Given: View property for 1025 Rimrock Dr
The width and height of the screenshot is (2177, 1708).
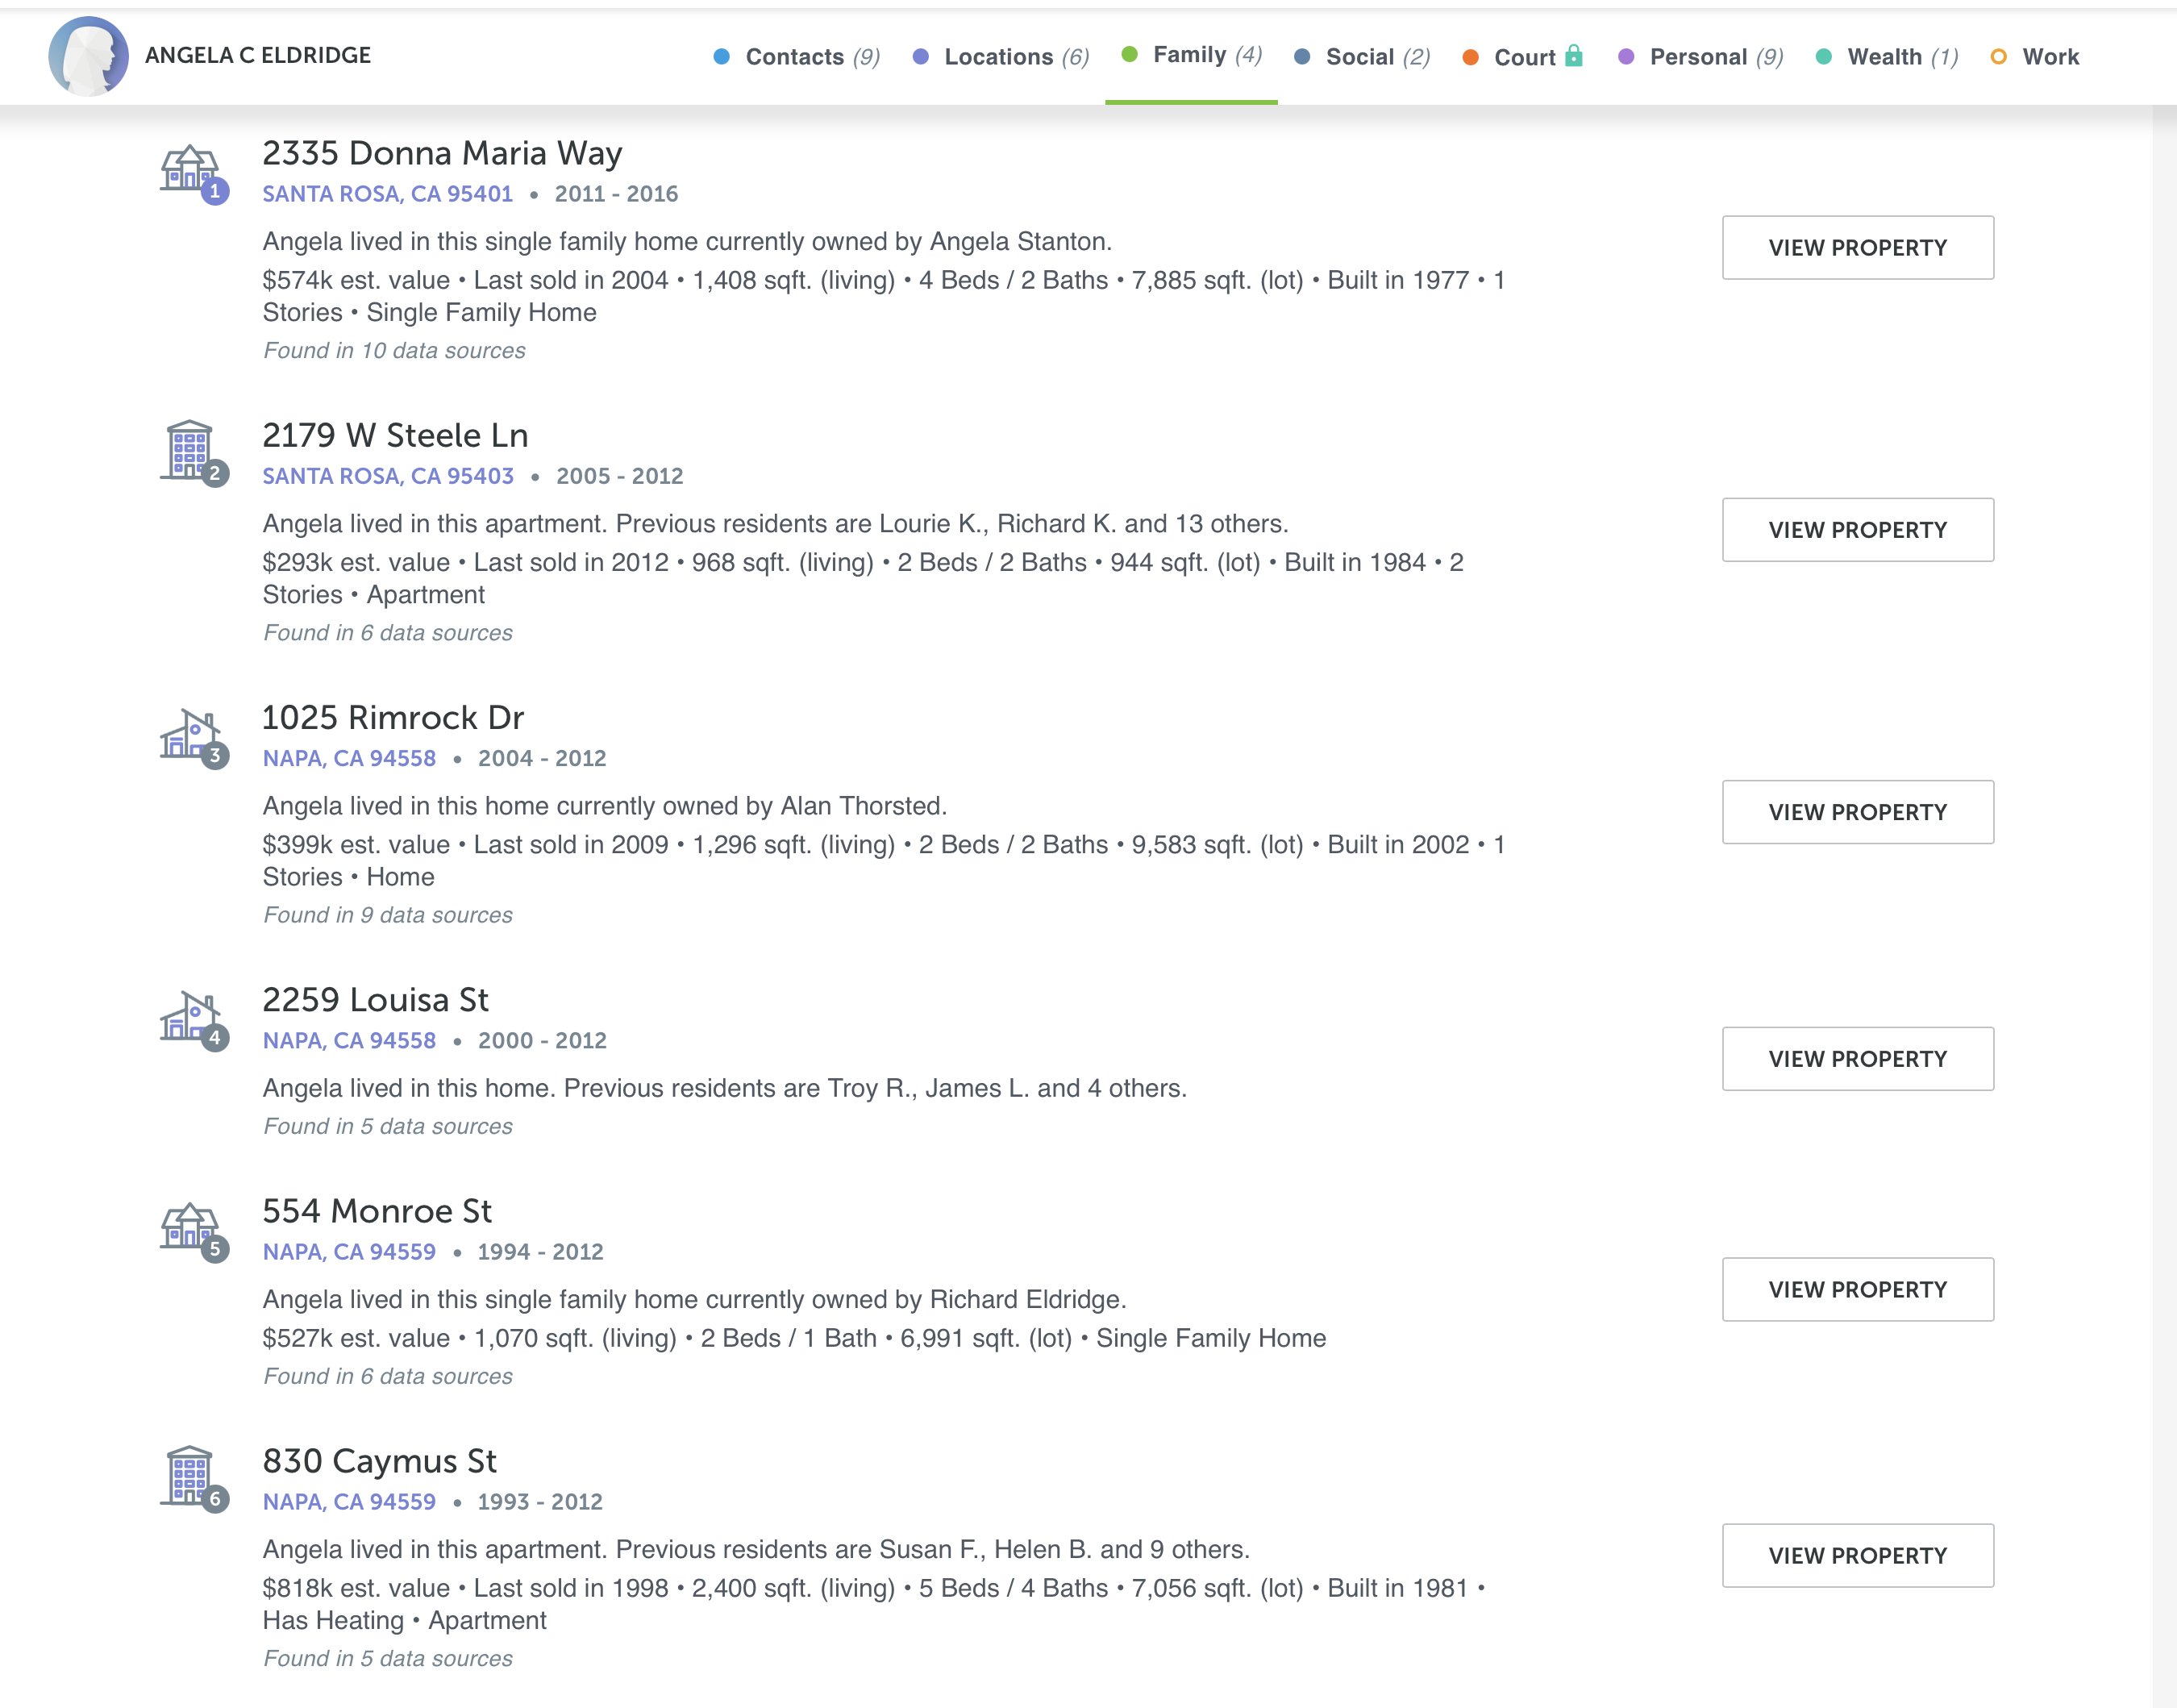Looking at the screenshot, I should [1857, 812].
